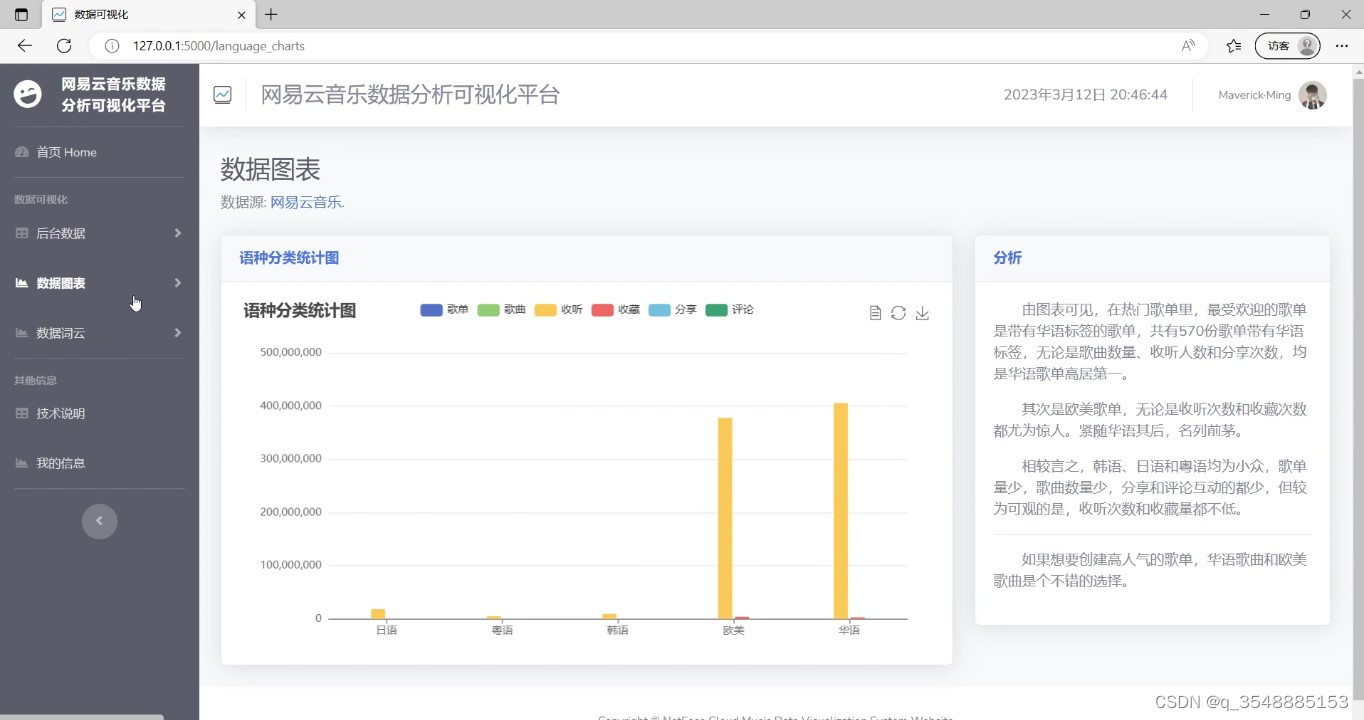The height and width of the screenshot is (720, 1364).
Task: Open the Maverick-Ming user dropdown
Action: point(1272,95)
